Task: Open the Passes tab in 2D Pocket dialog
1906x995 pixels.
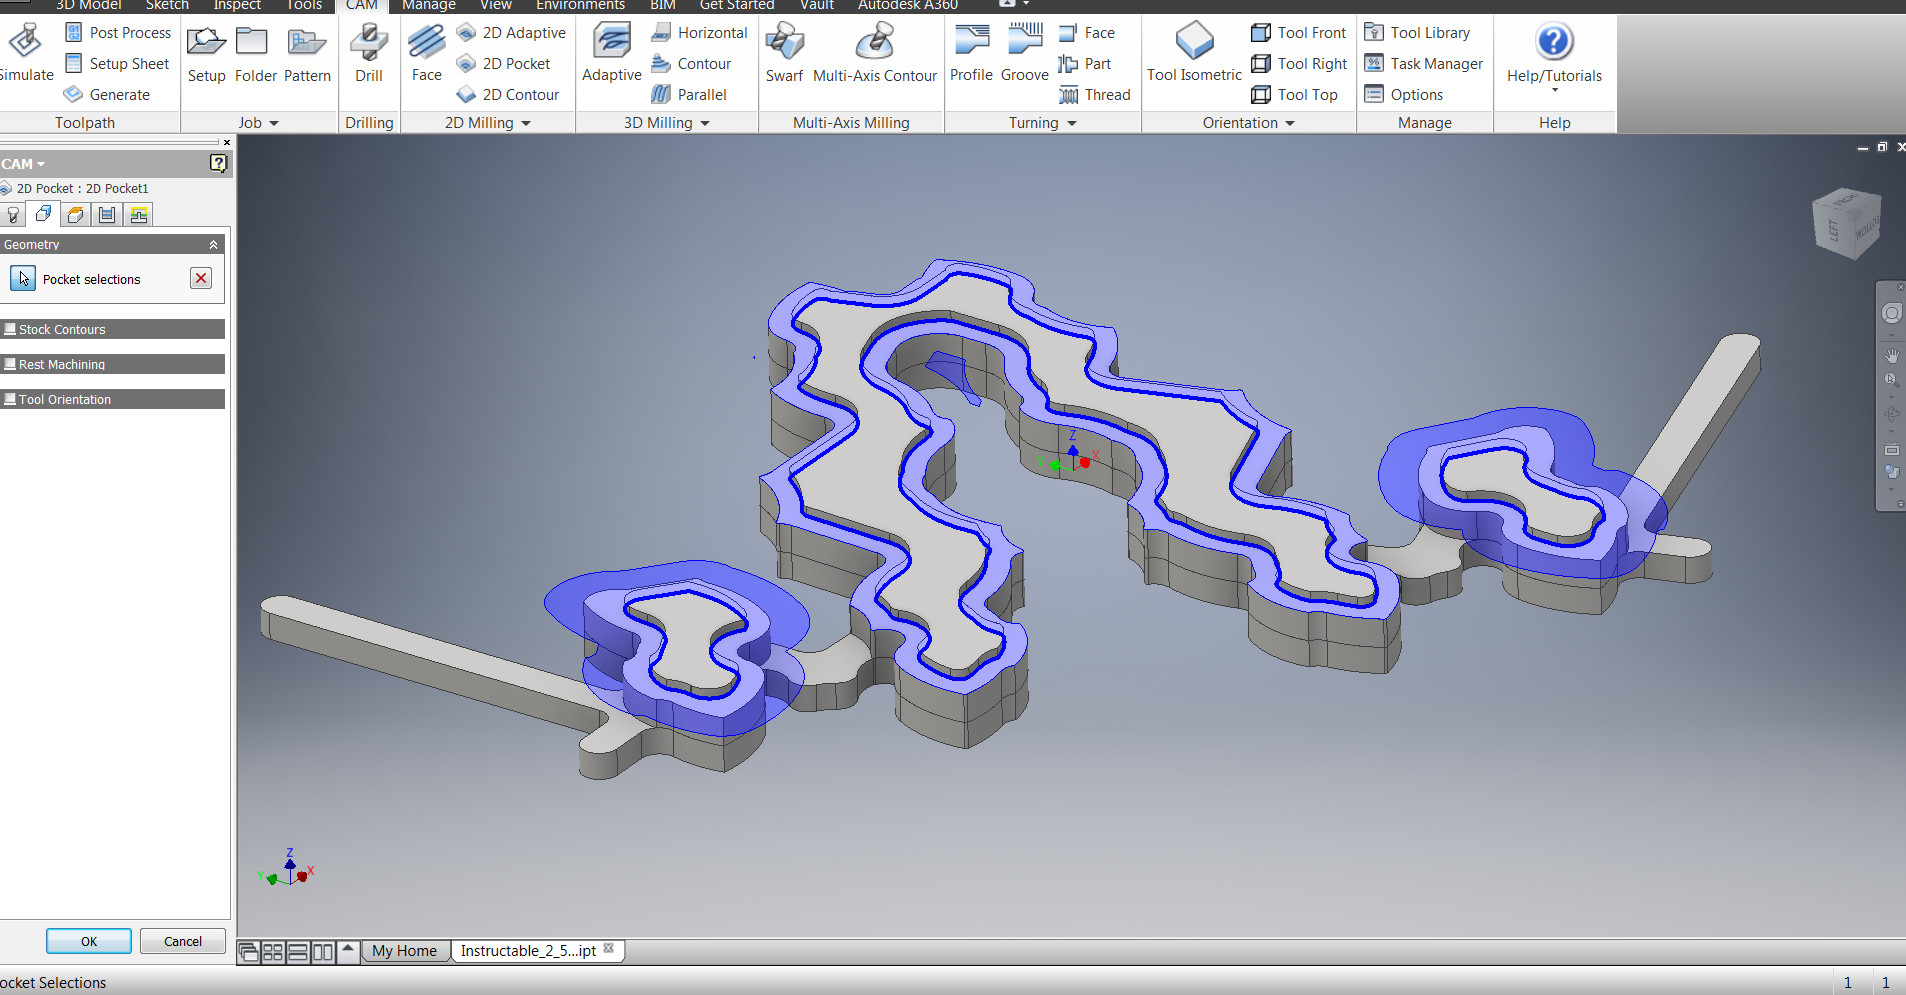Action: point(107,214)
